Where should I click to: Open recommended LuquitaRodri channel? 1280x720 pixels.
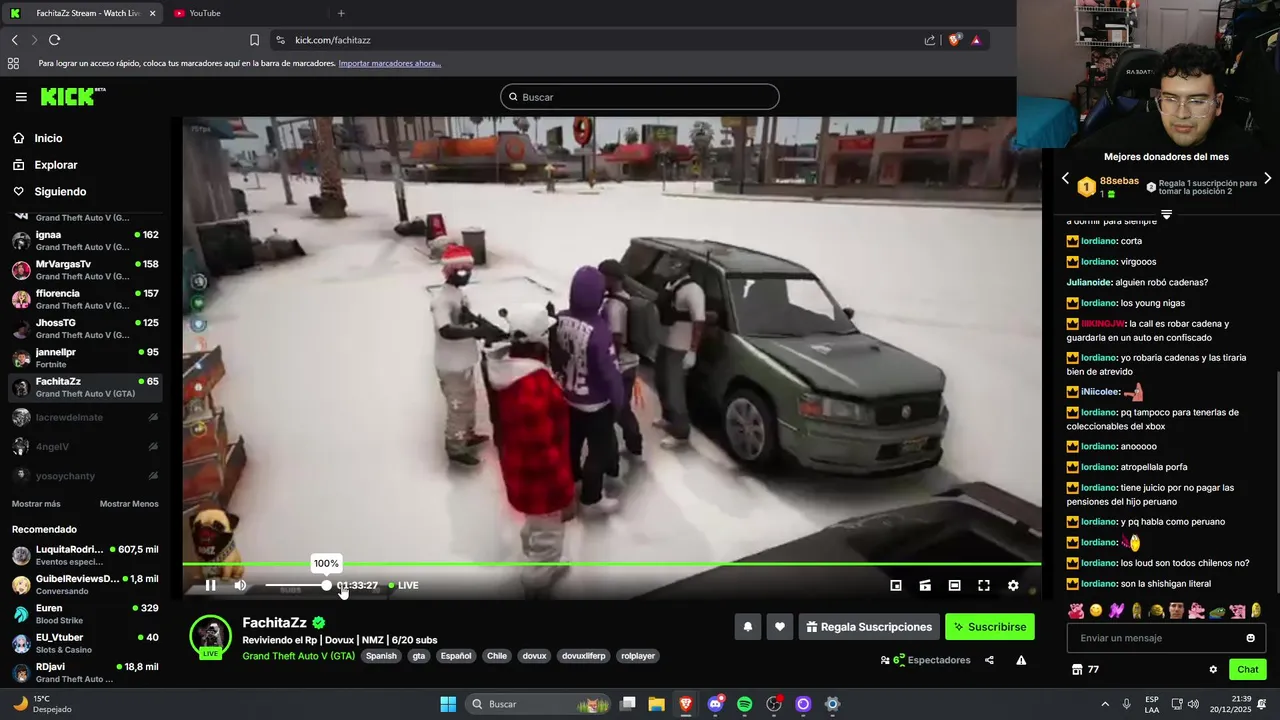coord(85,555)
